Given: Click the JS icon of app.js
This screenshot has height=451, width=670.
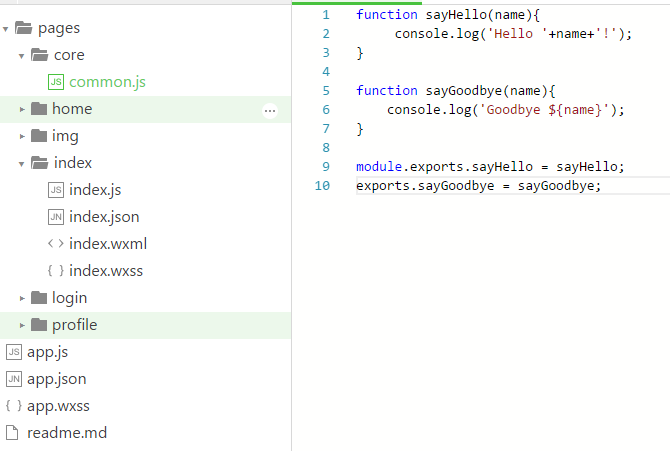Looking at the screenshot, I should click(14, 352).
